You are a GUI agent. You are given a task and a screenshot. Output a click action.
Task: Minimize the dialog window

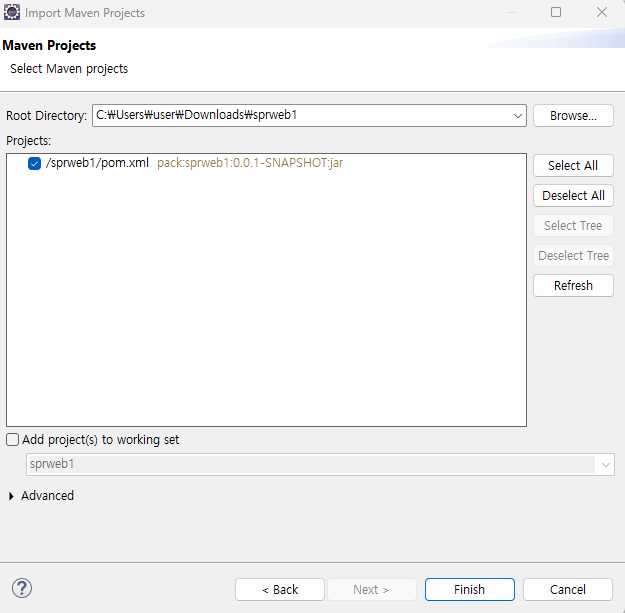(511, 12)
